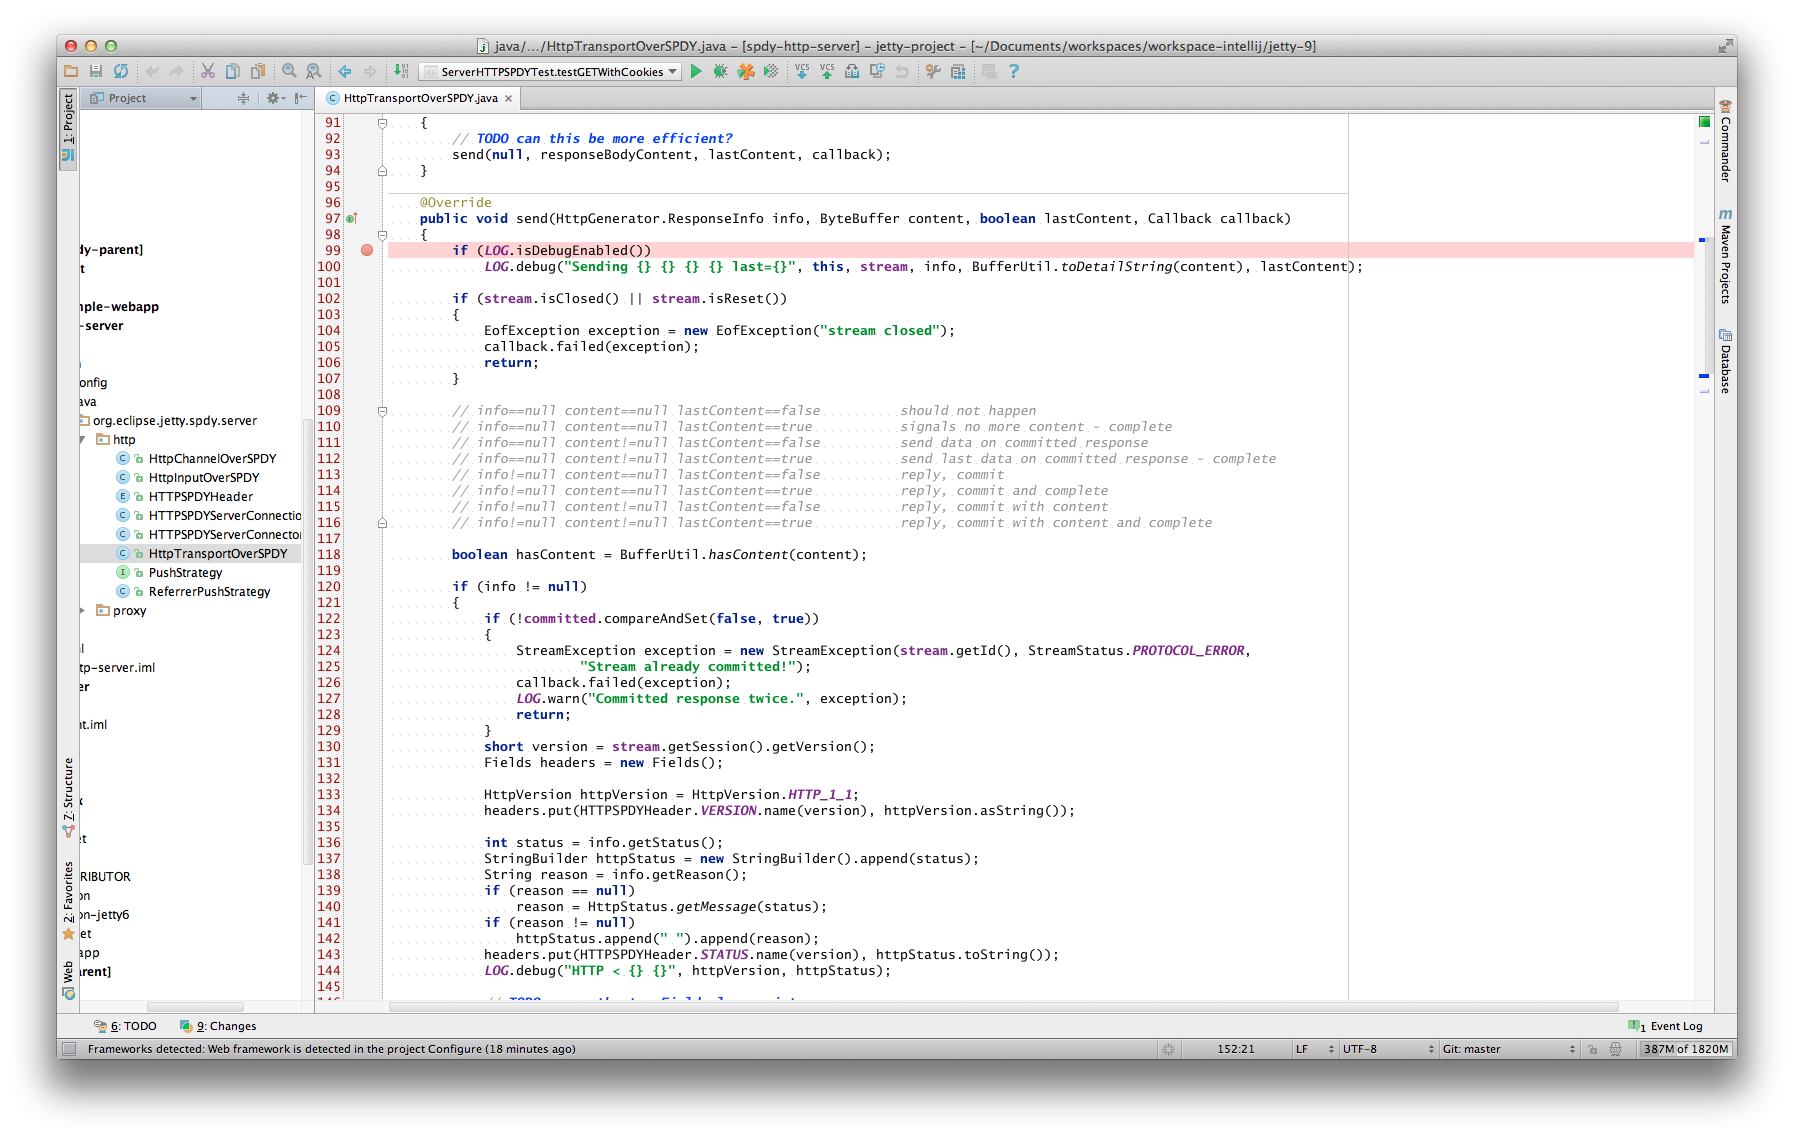
Task: Toggle the Structure tool window tab
Action: (x=68, y=797)
